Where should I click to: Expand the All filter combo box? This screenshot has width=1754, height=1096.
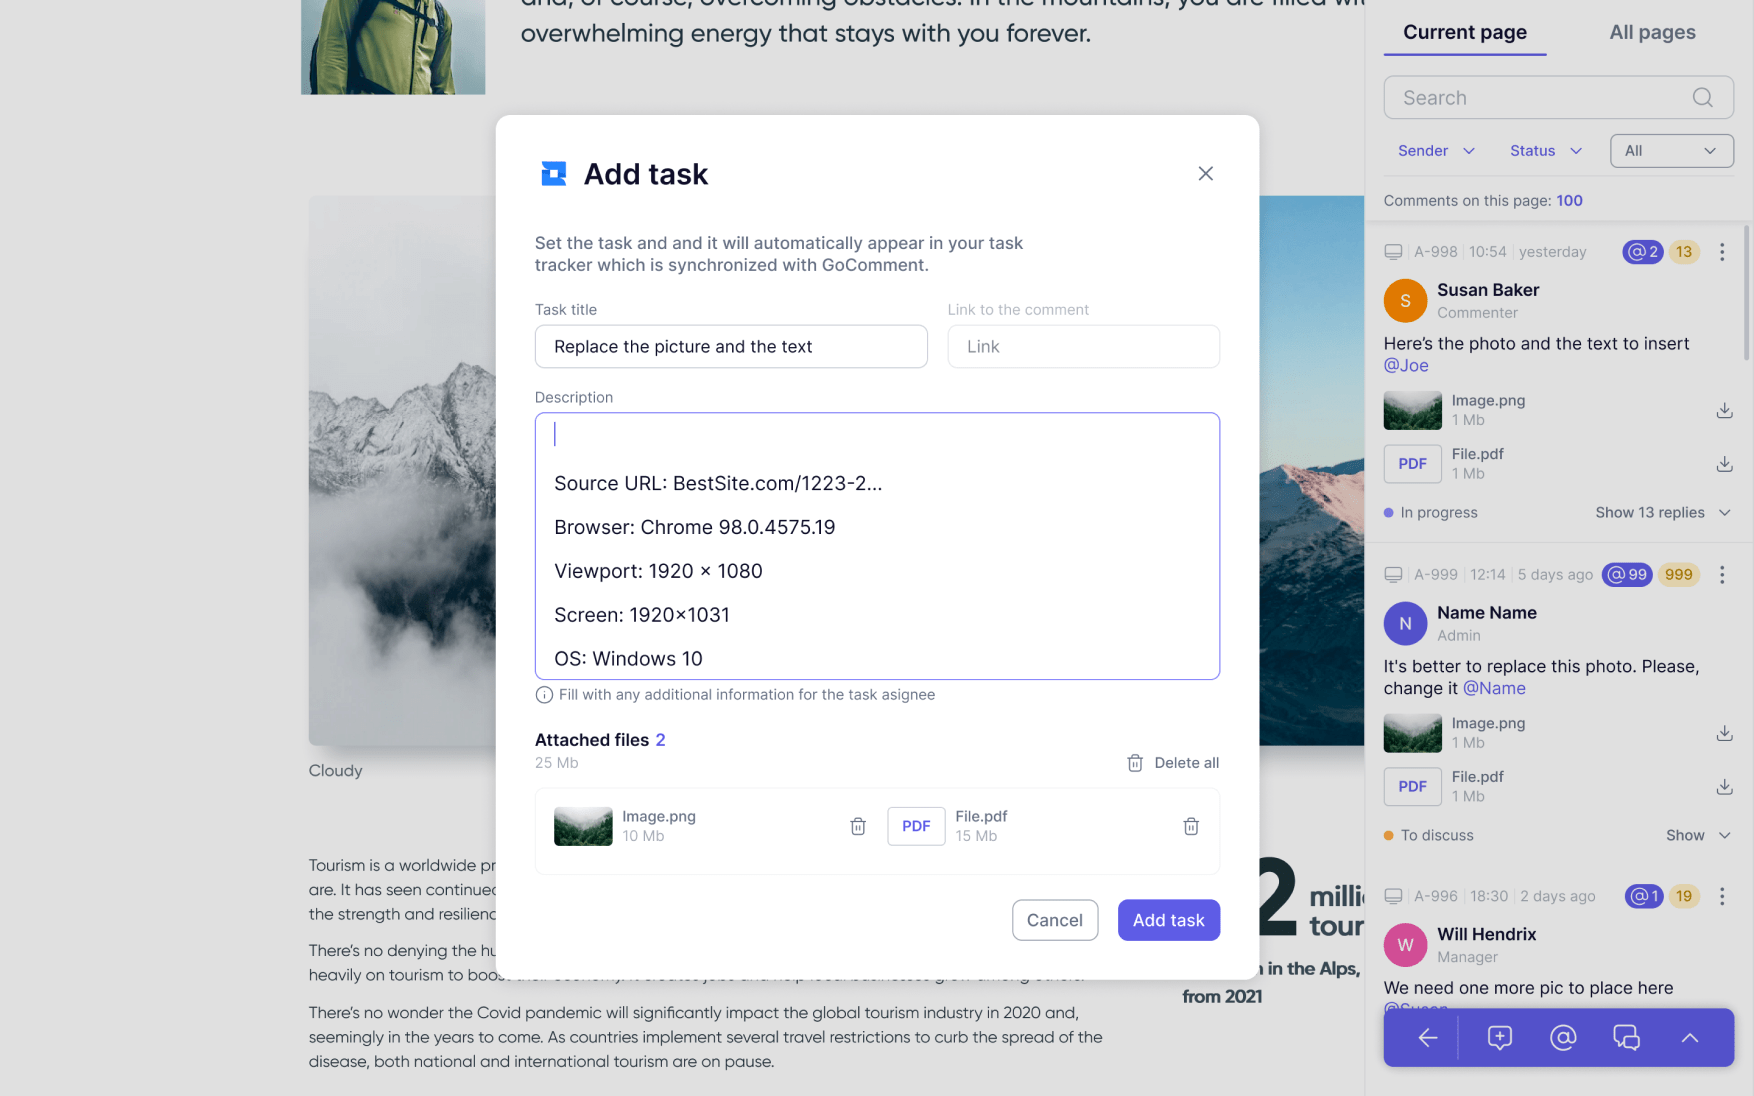(1670, 151)
